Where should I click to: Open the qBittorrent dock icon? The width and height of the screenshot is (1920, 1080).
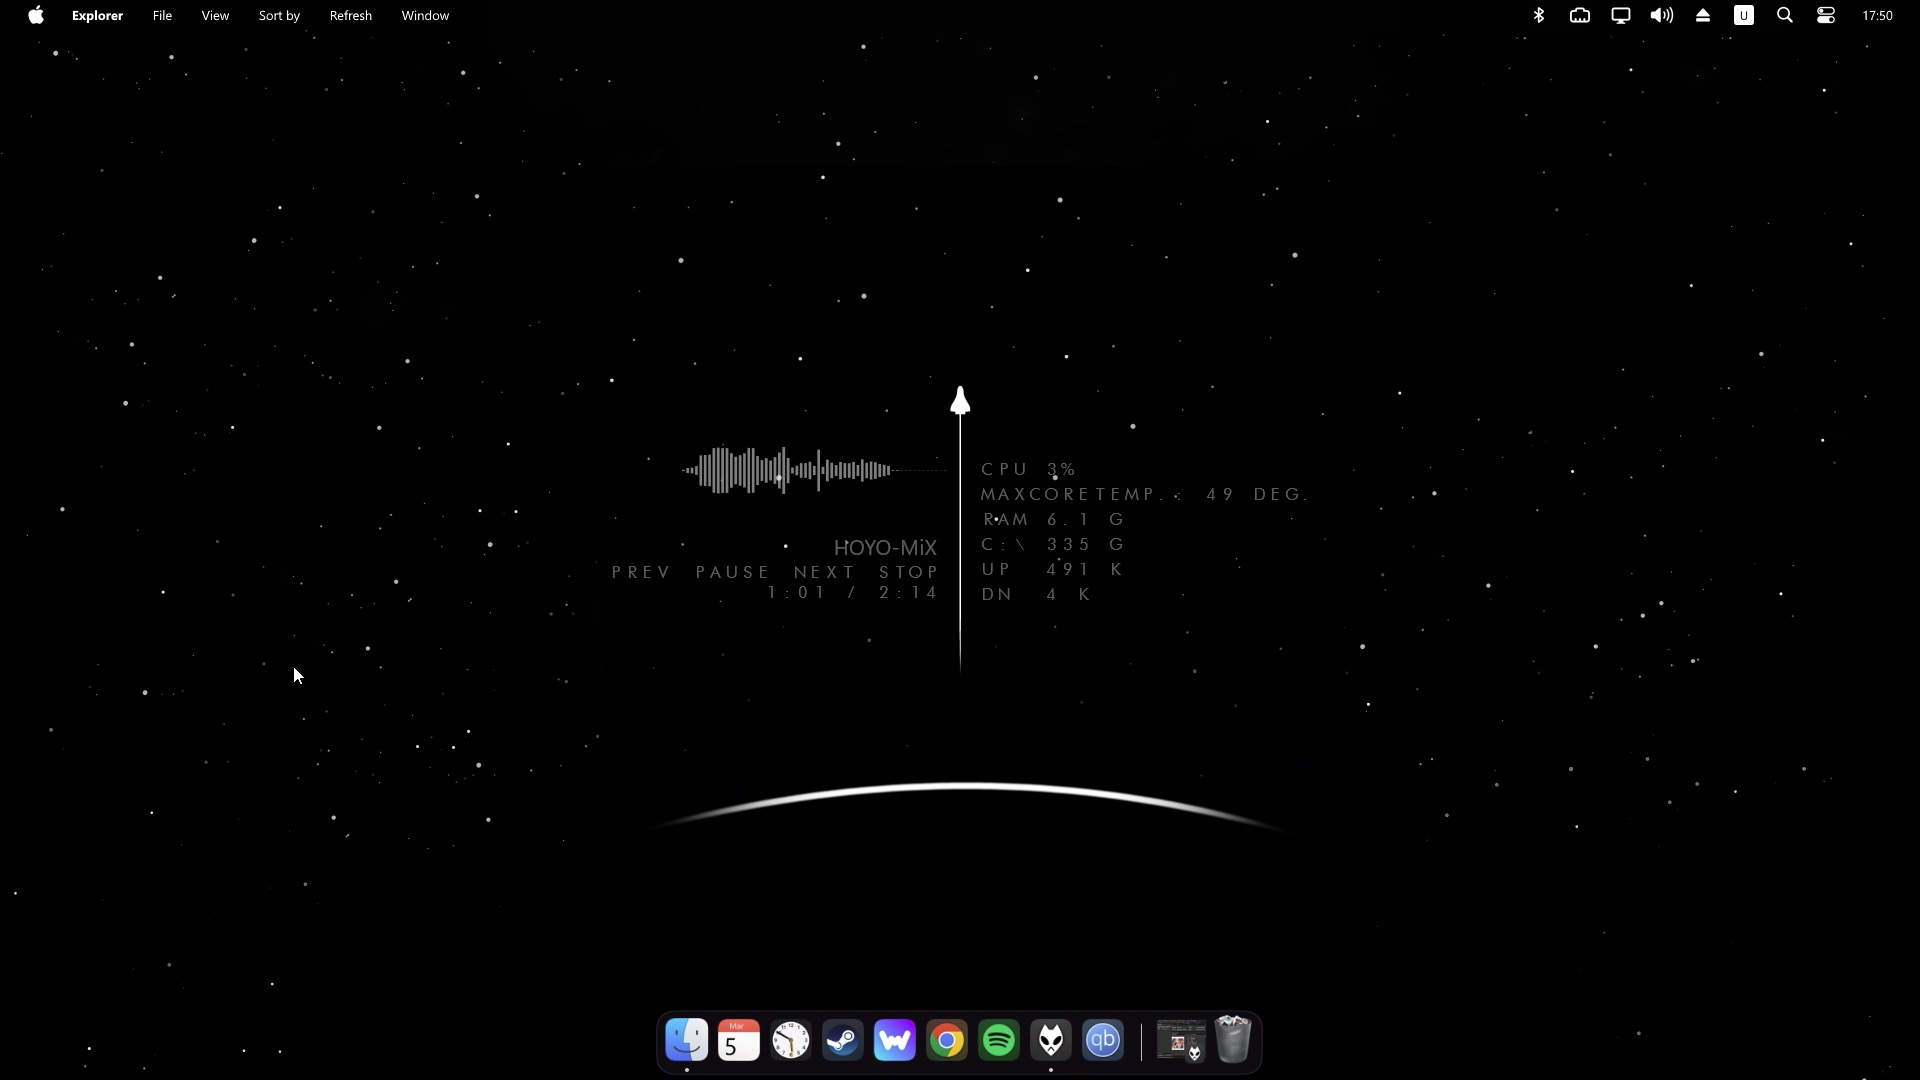tap(1103, 1041)
